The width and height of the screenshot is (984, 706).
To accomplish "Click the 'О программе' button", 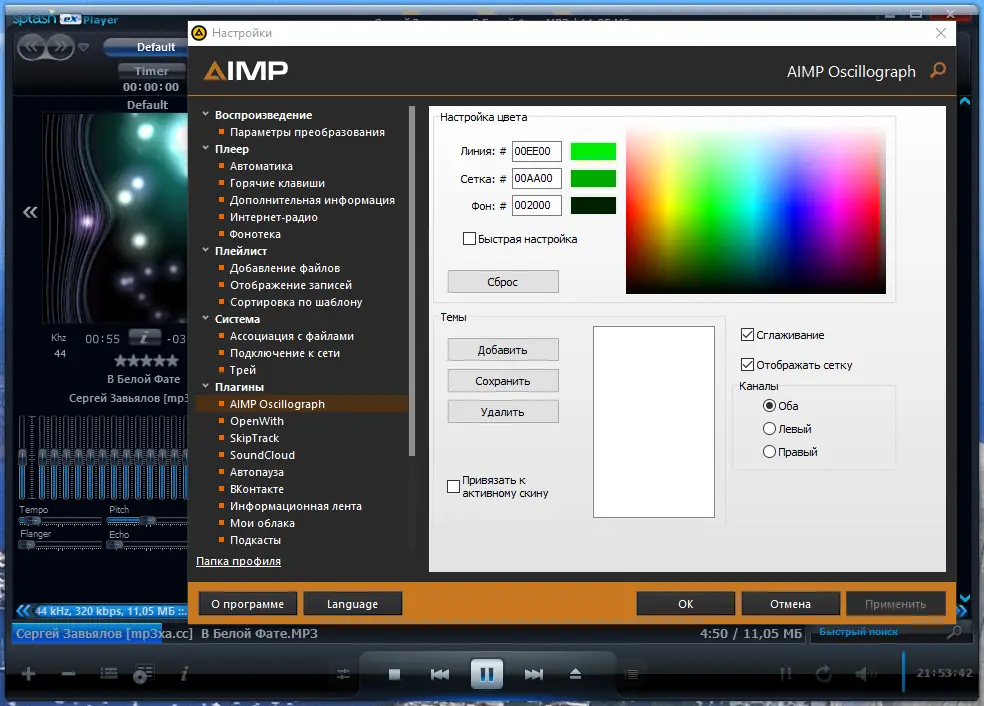I will (247, 604).
